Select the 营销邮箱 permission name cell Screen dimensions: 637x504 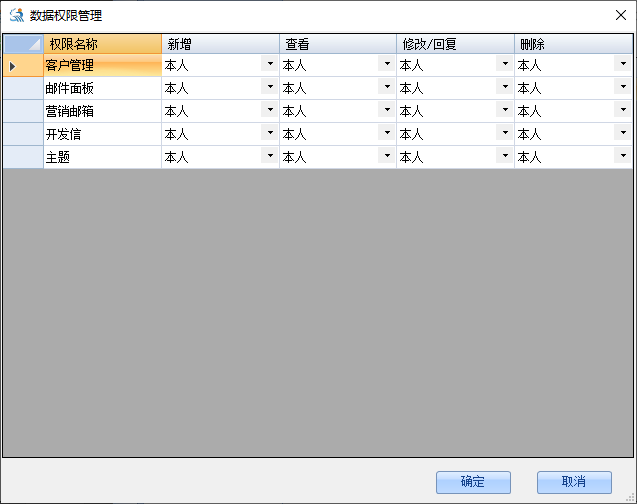point(102,111)
